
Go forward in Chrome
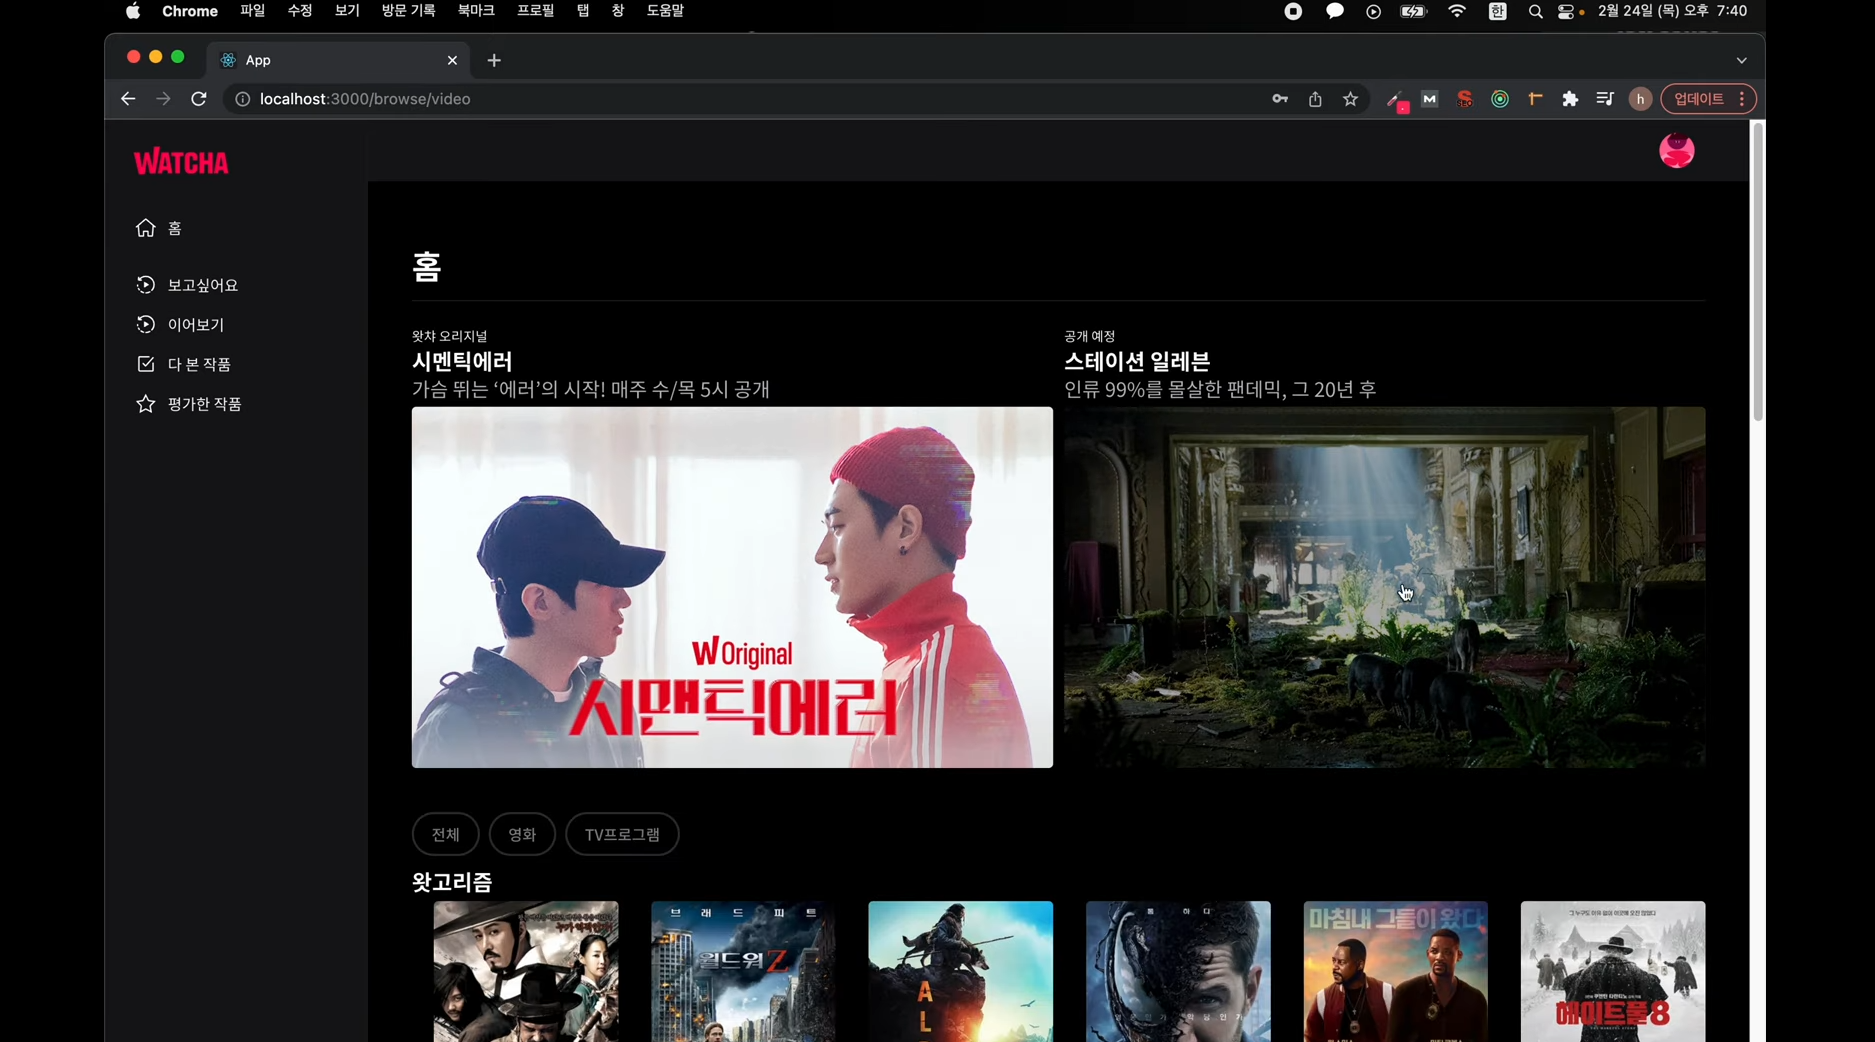(163, 99)
